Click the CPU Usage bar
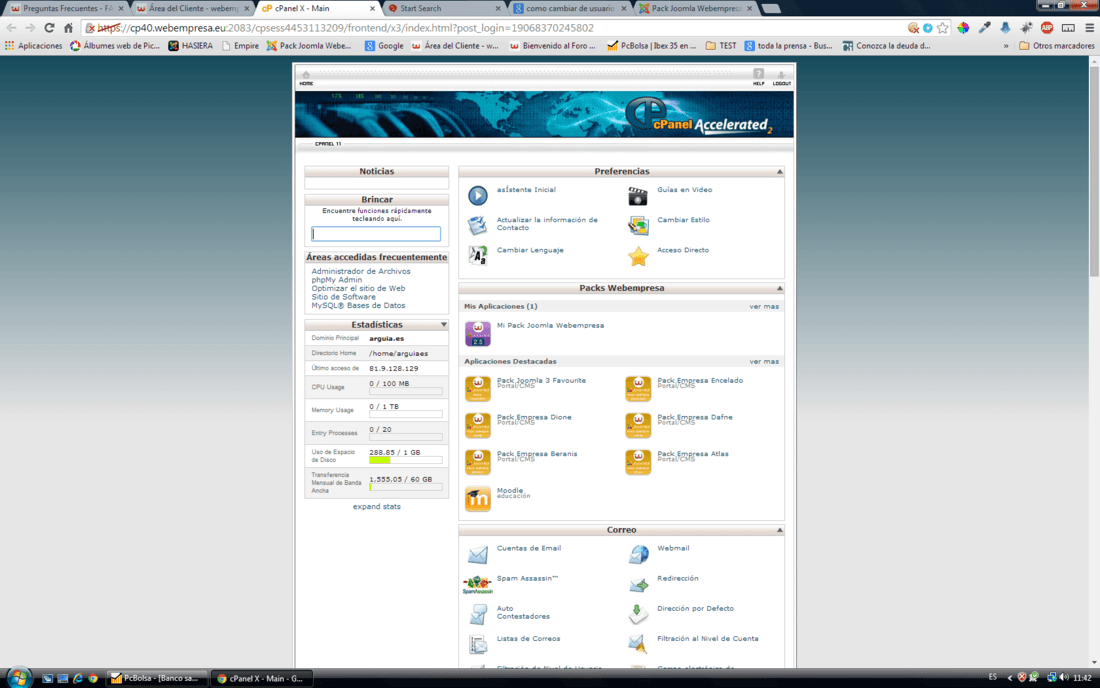Screen dimensions: 1100x688 405,391
